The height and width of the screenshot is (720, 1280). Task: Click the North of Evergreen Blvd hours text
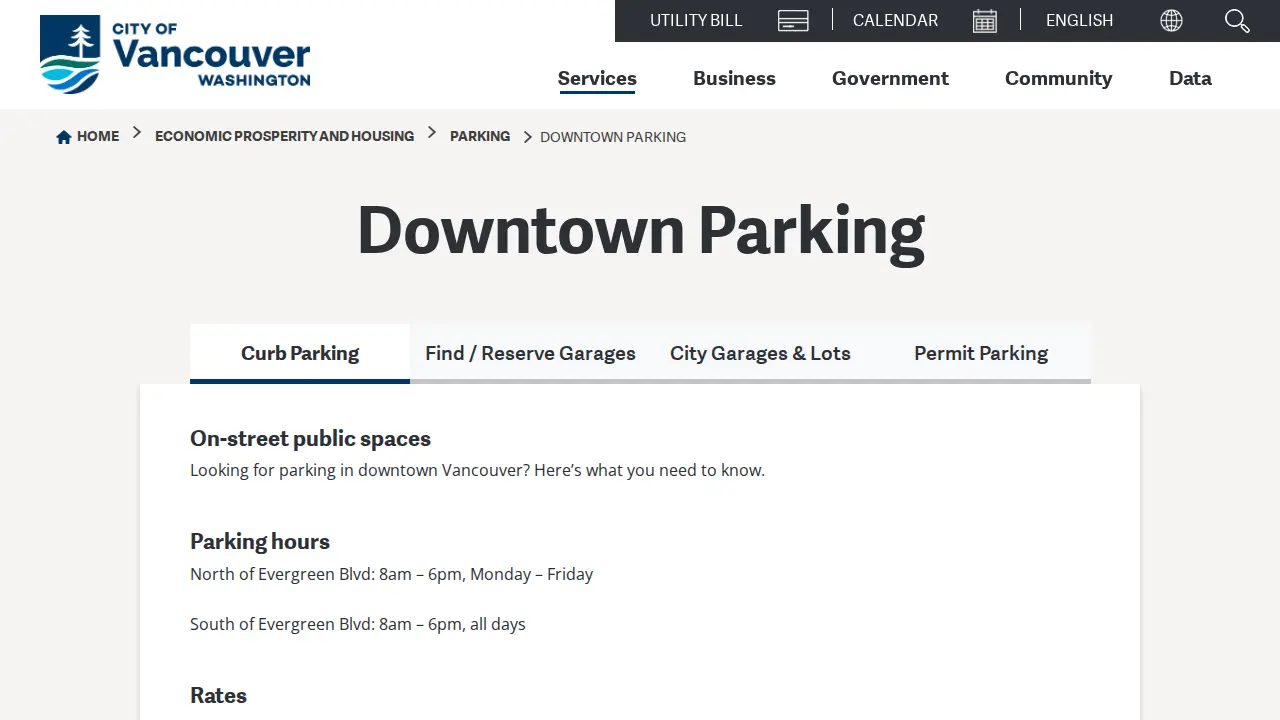click(391, 574)
